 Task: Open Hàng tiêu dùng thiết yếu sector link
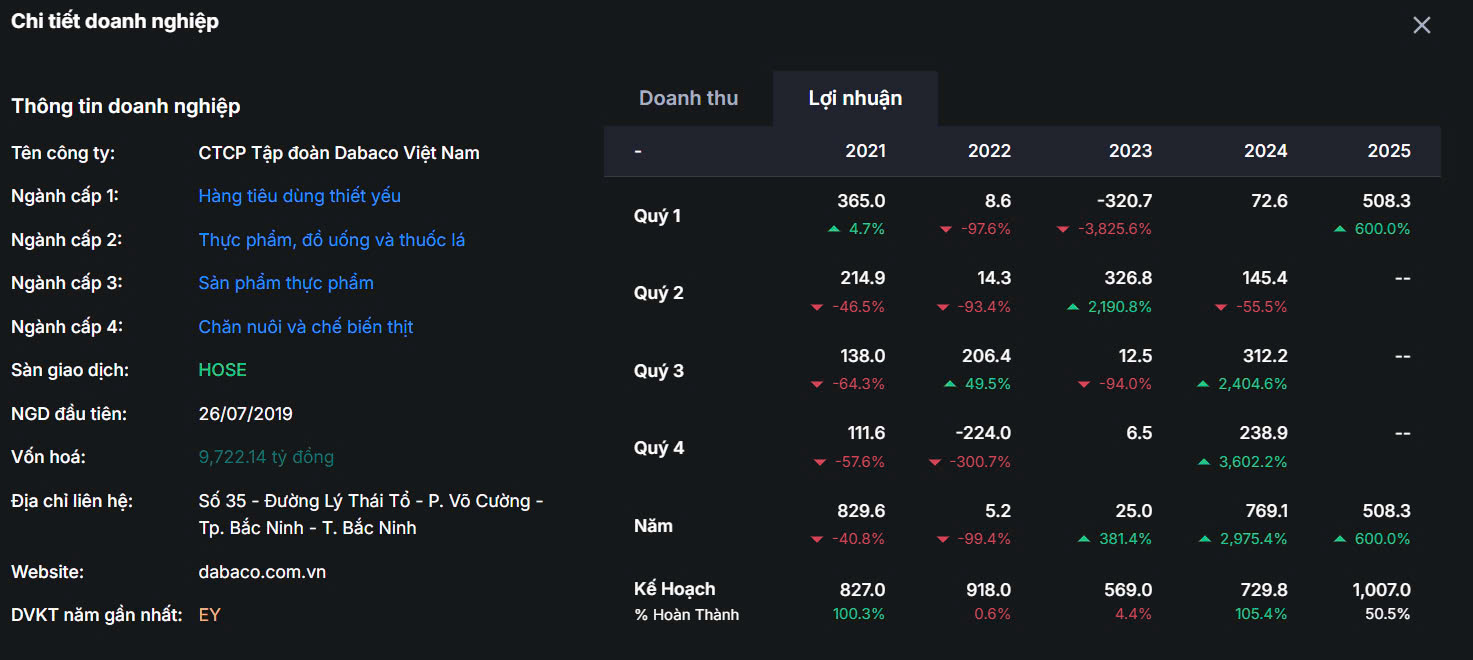(299, 196)
